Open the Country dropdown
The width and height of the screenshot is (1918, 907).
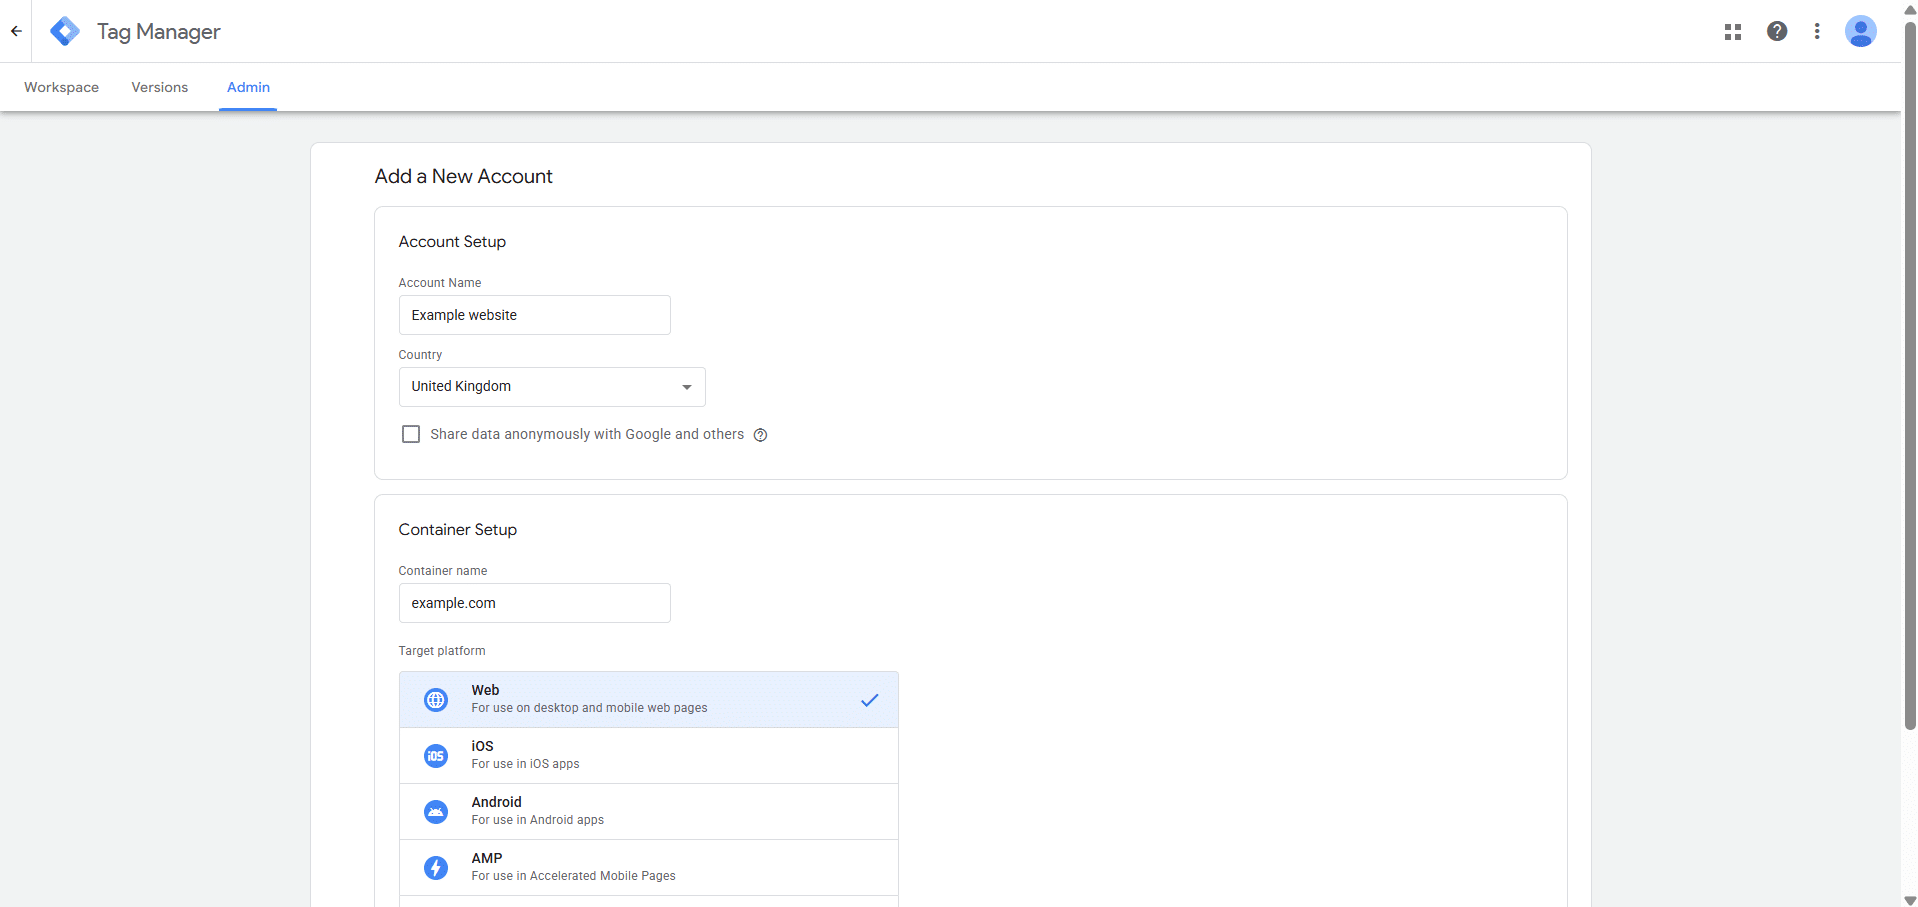[x=551, y=387]
